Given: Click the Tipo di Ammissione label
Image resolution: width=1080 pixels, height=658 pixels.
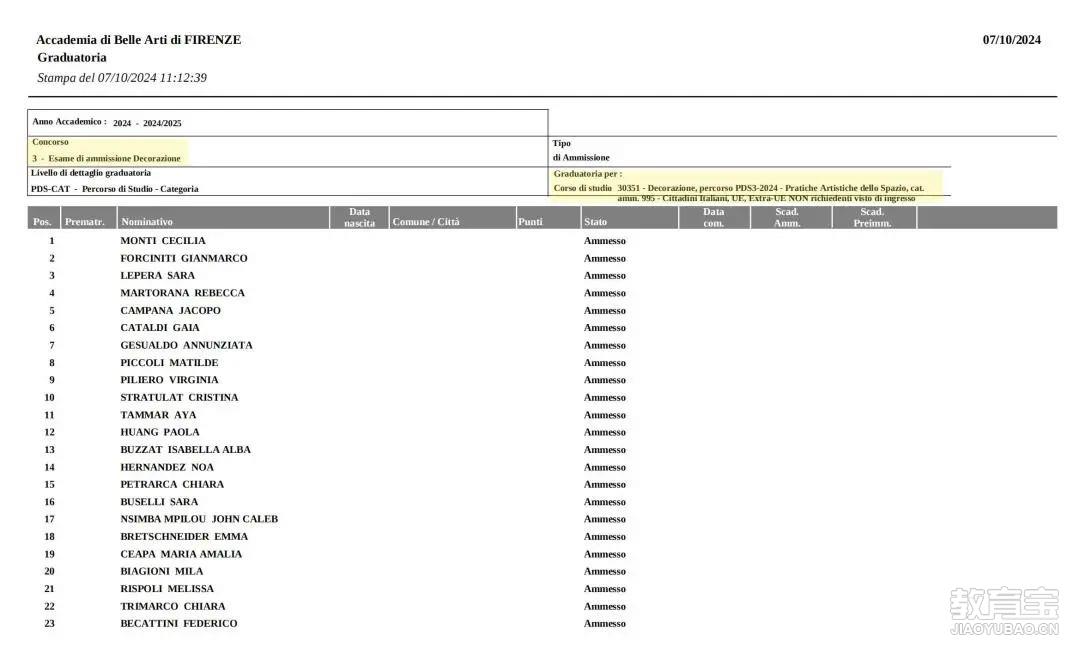Looking at the screenshot, I should (x=581, y=150).
